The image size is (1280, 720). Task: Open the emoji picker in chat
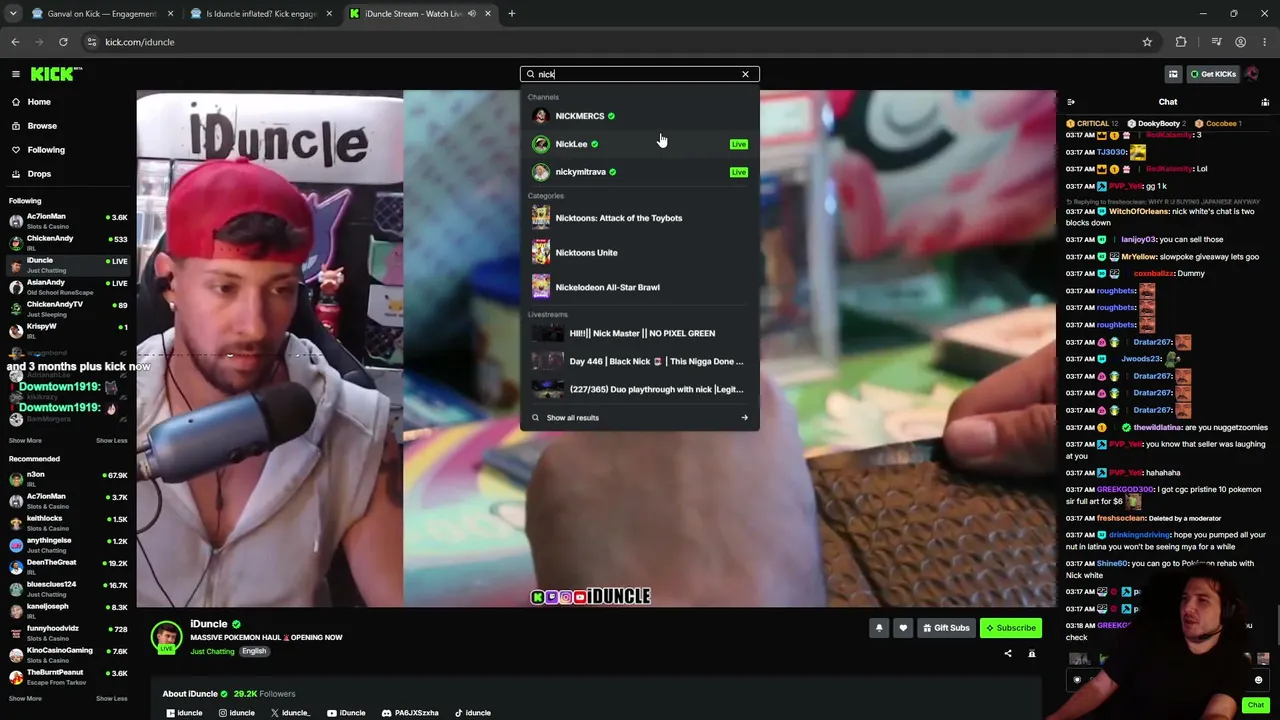(1258, 680)
